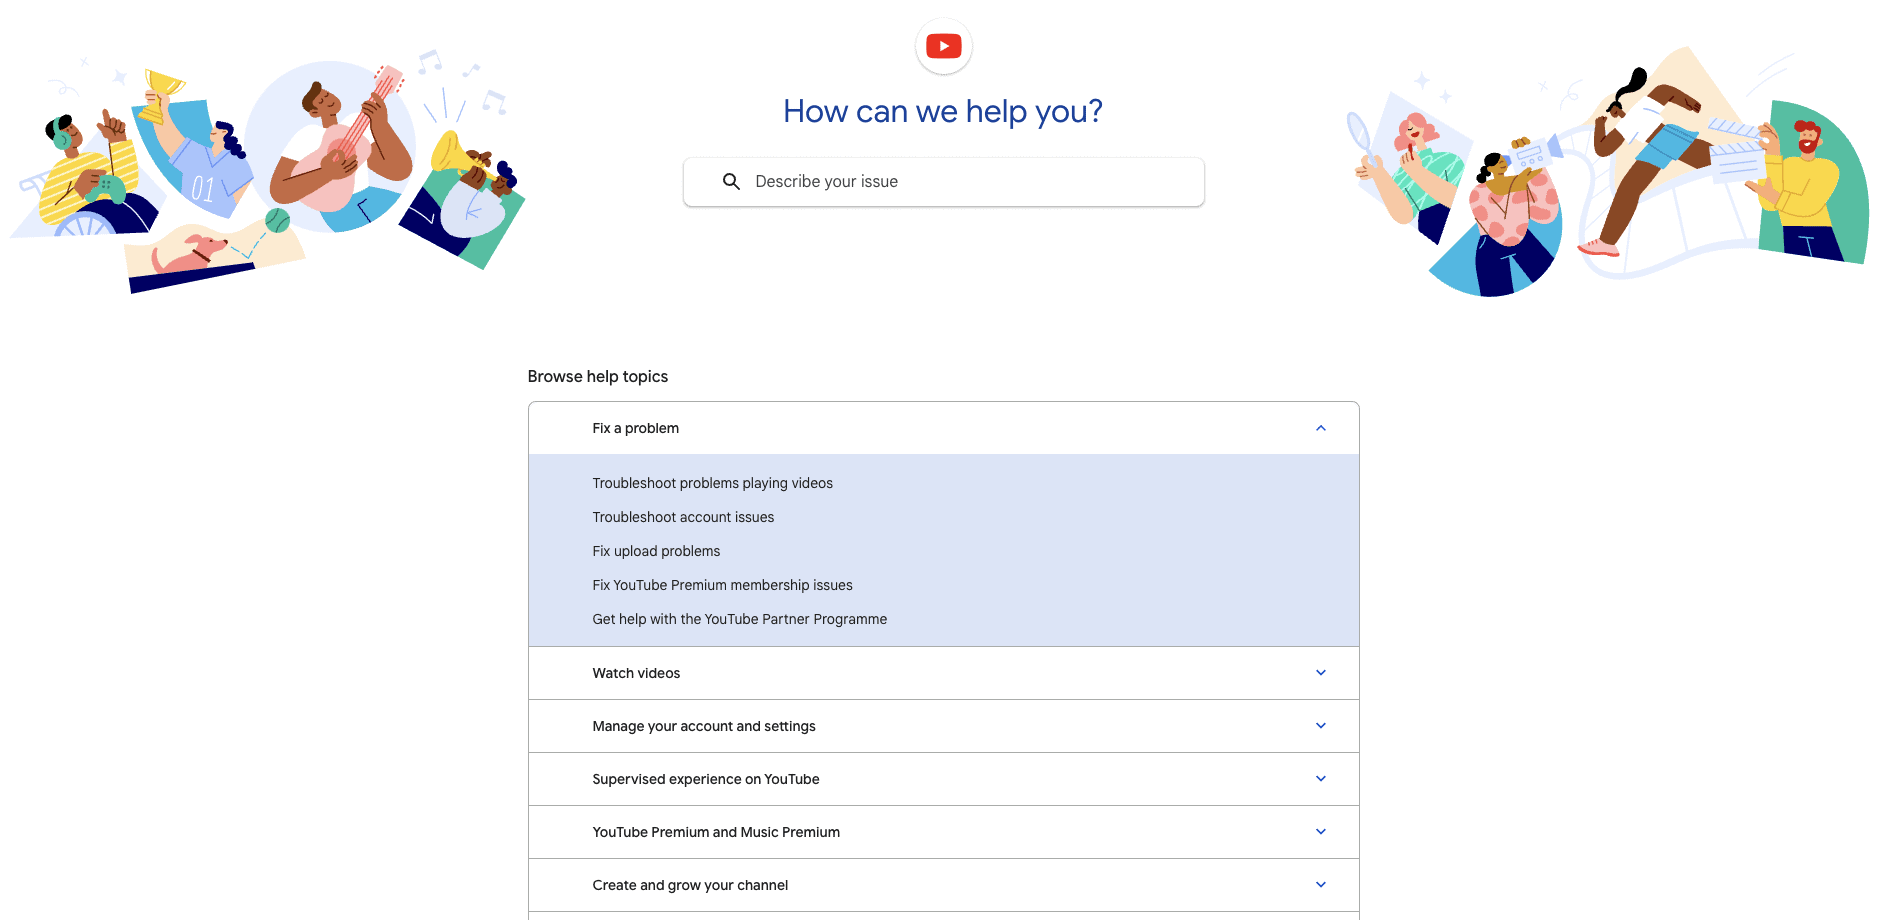
Task: Click the Watch videos topic label
Action: 636,672
